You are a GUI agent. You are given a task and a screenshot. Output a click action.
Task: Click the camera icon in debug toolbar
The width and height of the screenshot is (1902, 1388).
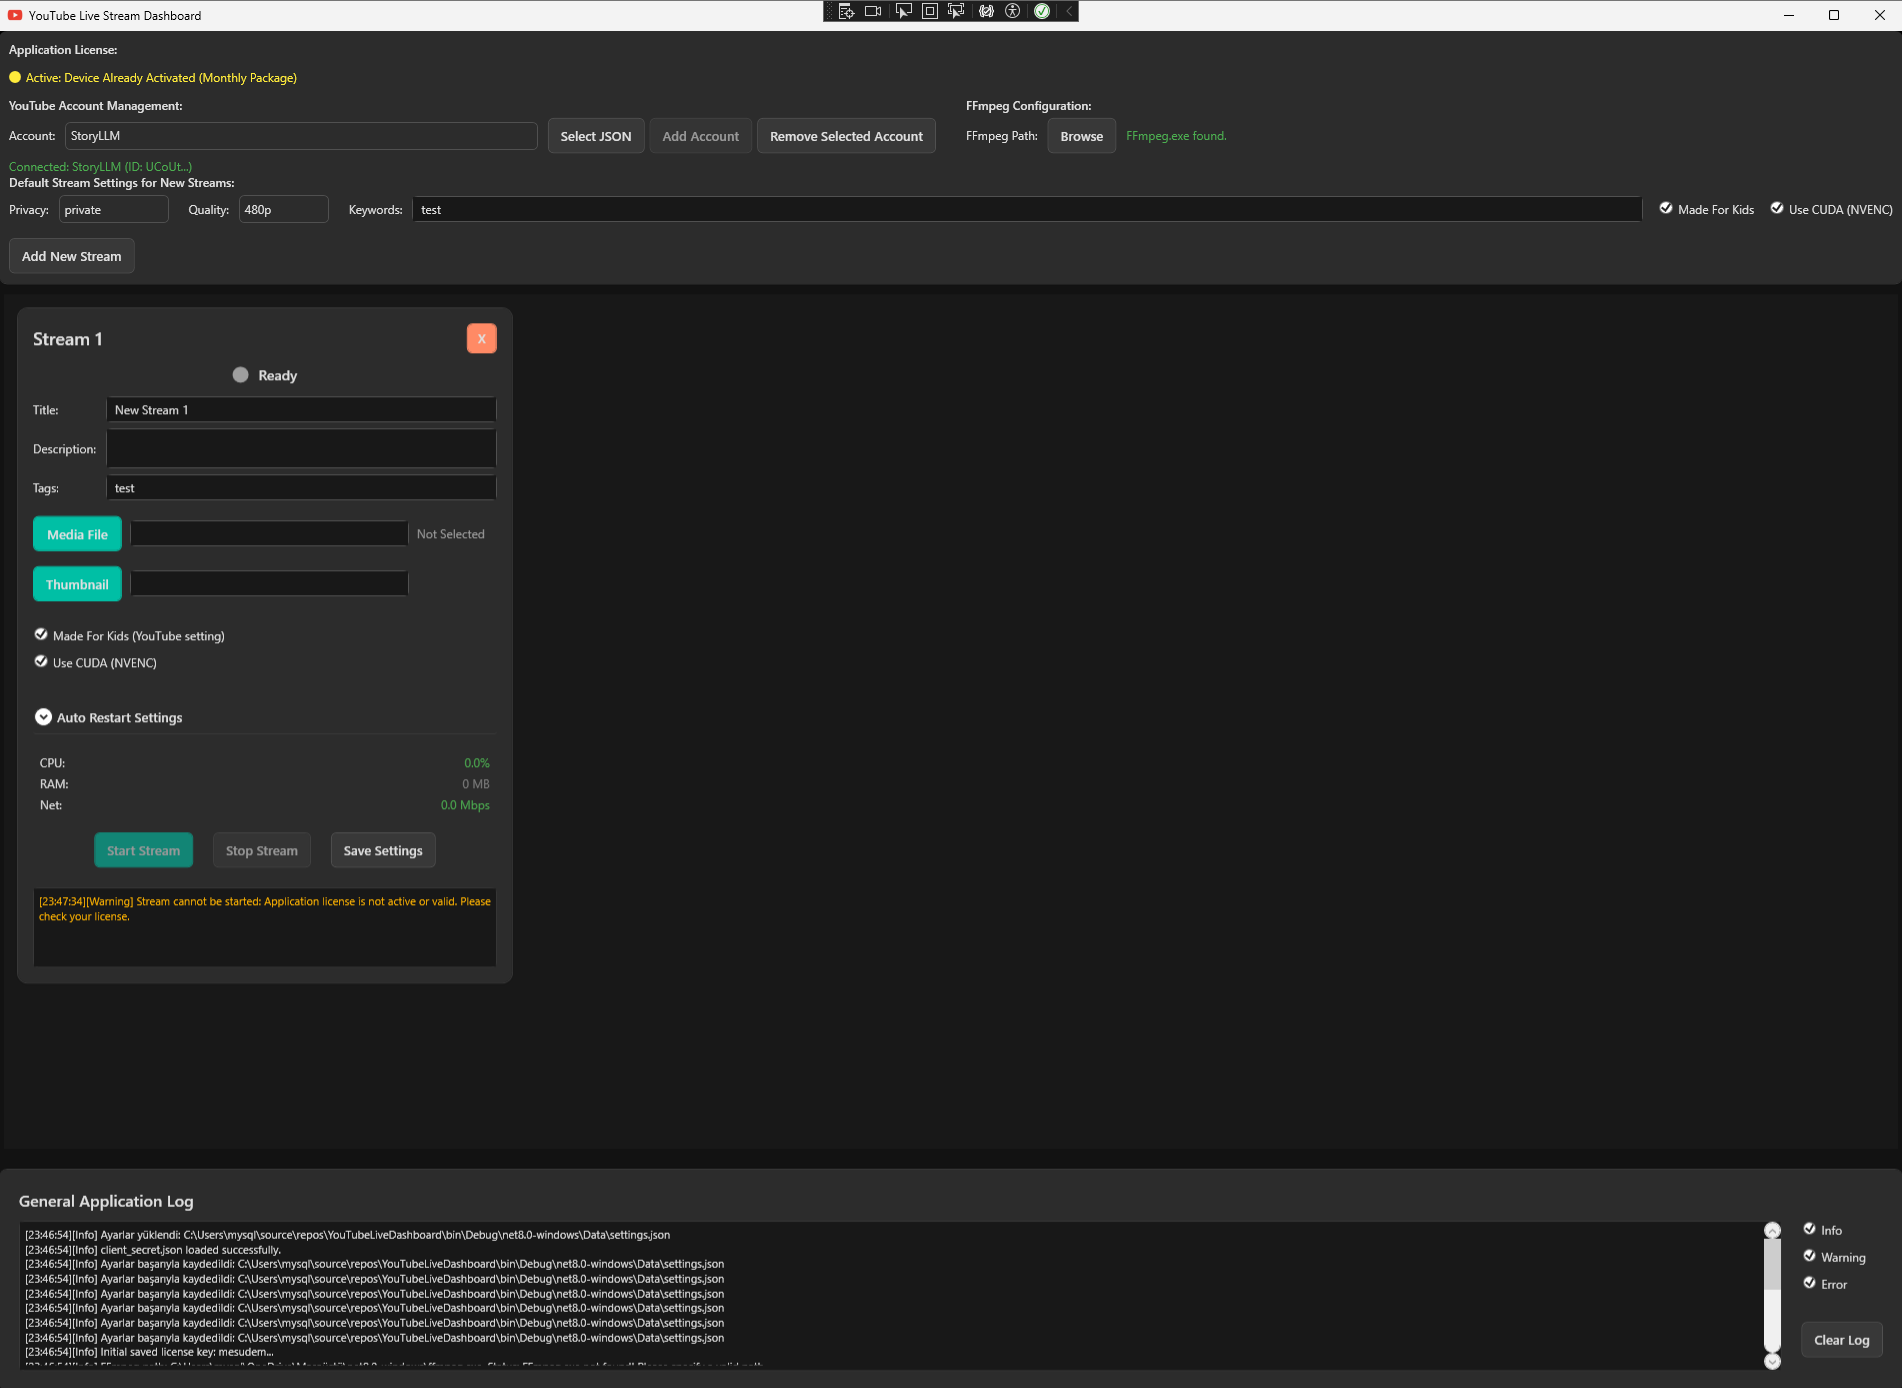tap(873, 11)
